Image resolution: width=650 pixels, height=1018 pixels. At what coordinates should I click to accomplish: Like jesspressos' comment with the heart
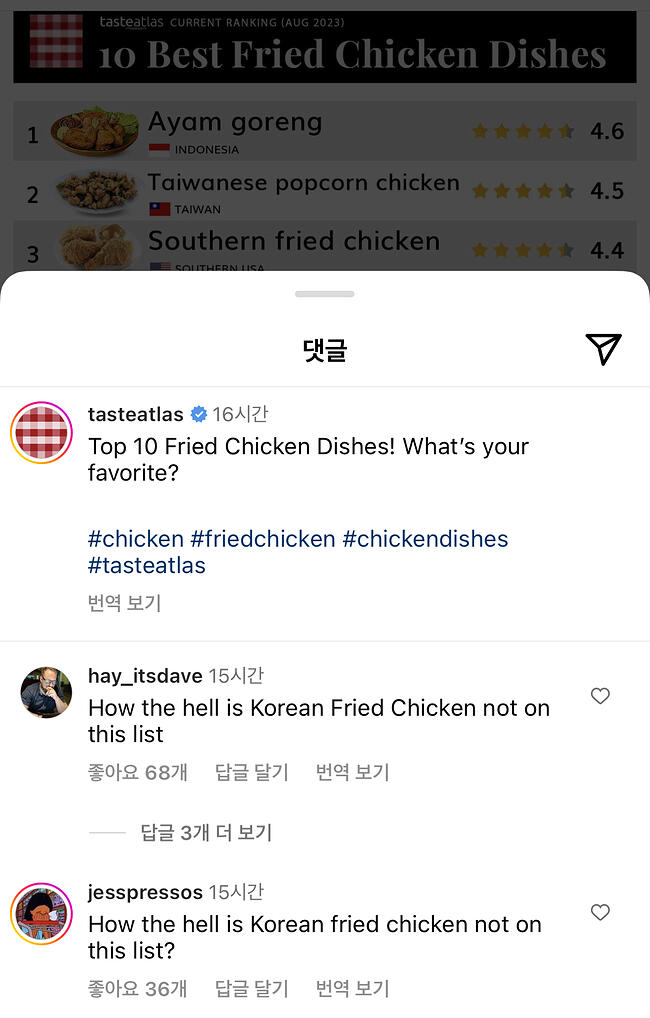pyautogui.click(x=600, y=912)
